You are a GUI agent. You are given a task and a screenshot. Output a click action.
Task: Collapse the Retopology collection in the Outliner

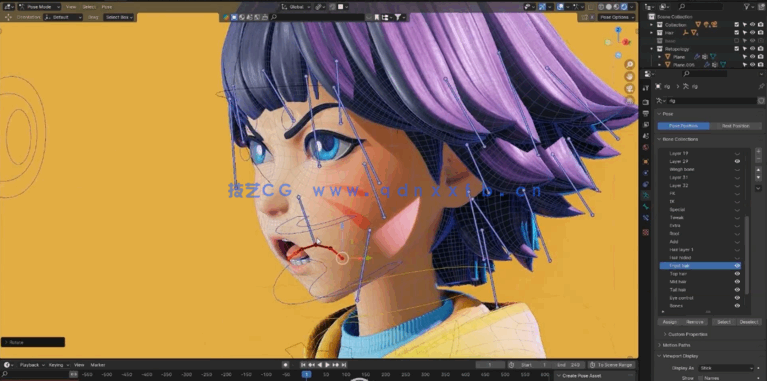click(x=652, y=49)
